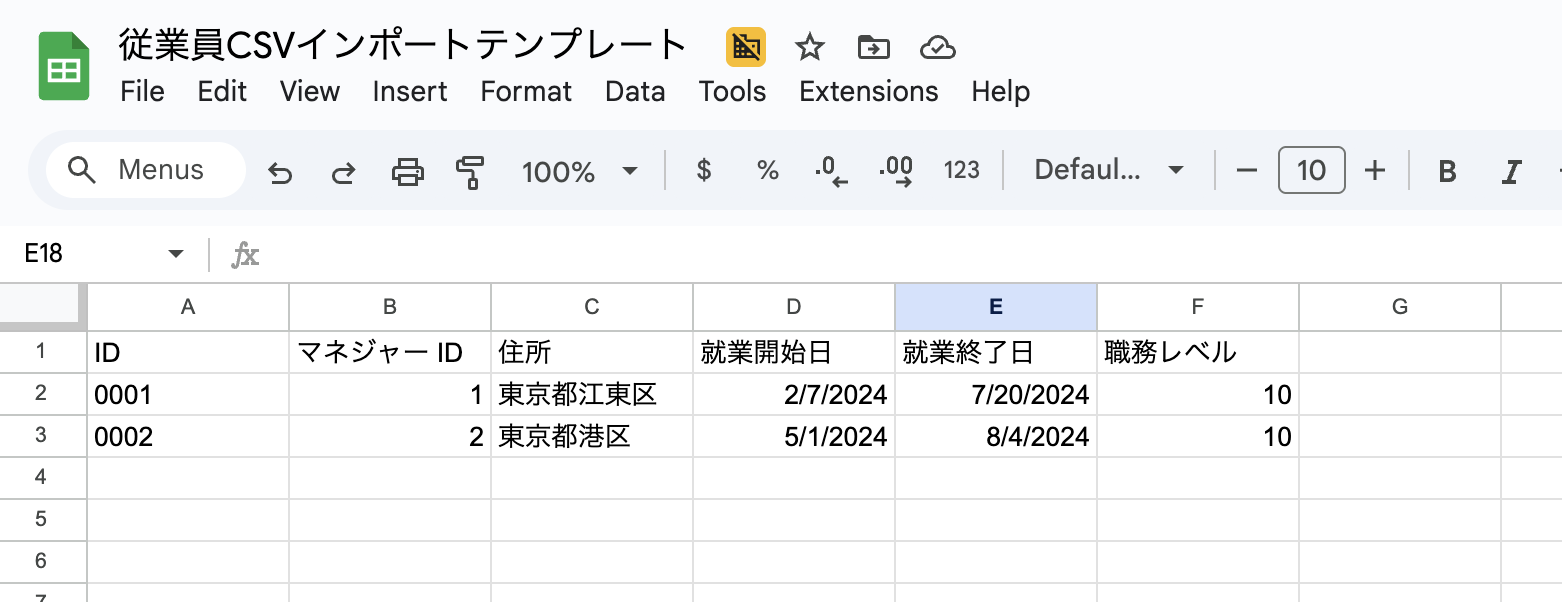Image resolution: width=1562 pixels, height=602 pixels.
Task: Click the Move to folder icon
Action: pyautogui.click(x=873, y=47)
